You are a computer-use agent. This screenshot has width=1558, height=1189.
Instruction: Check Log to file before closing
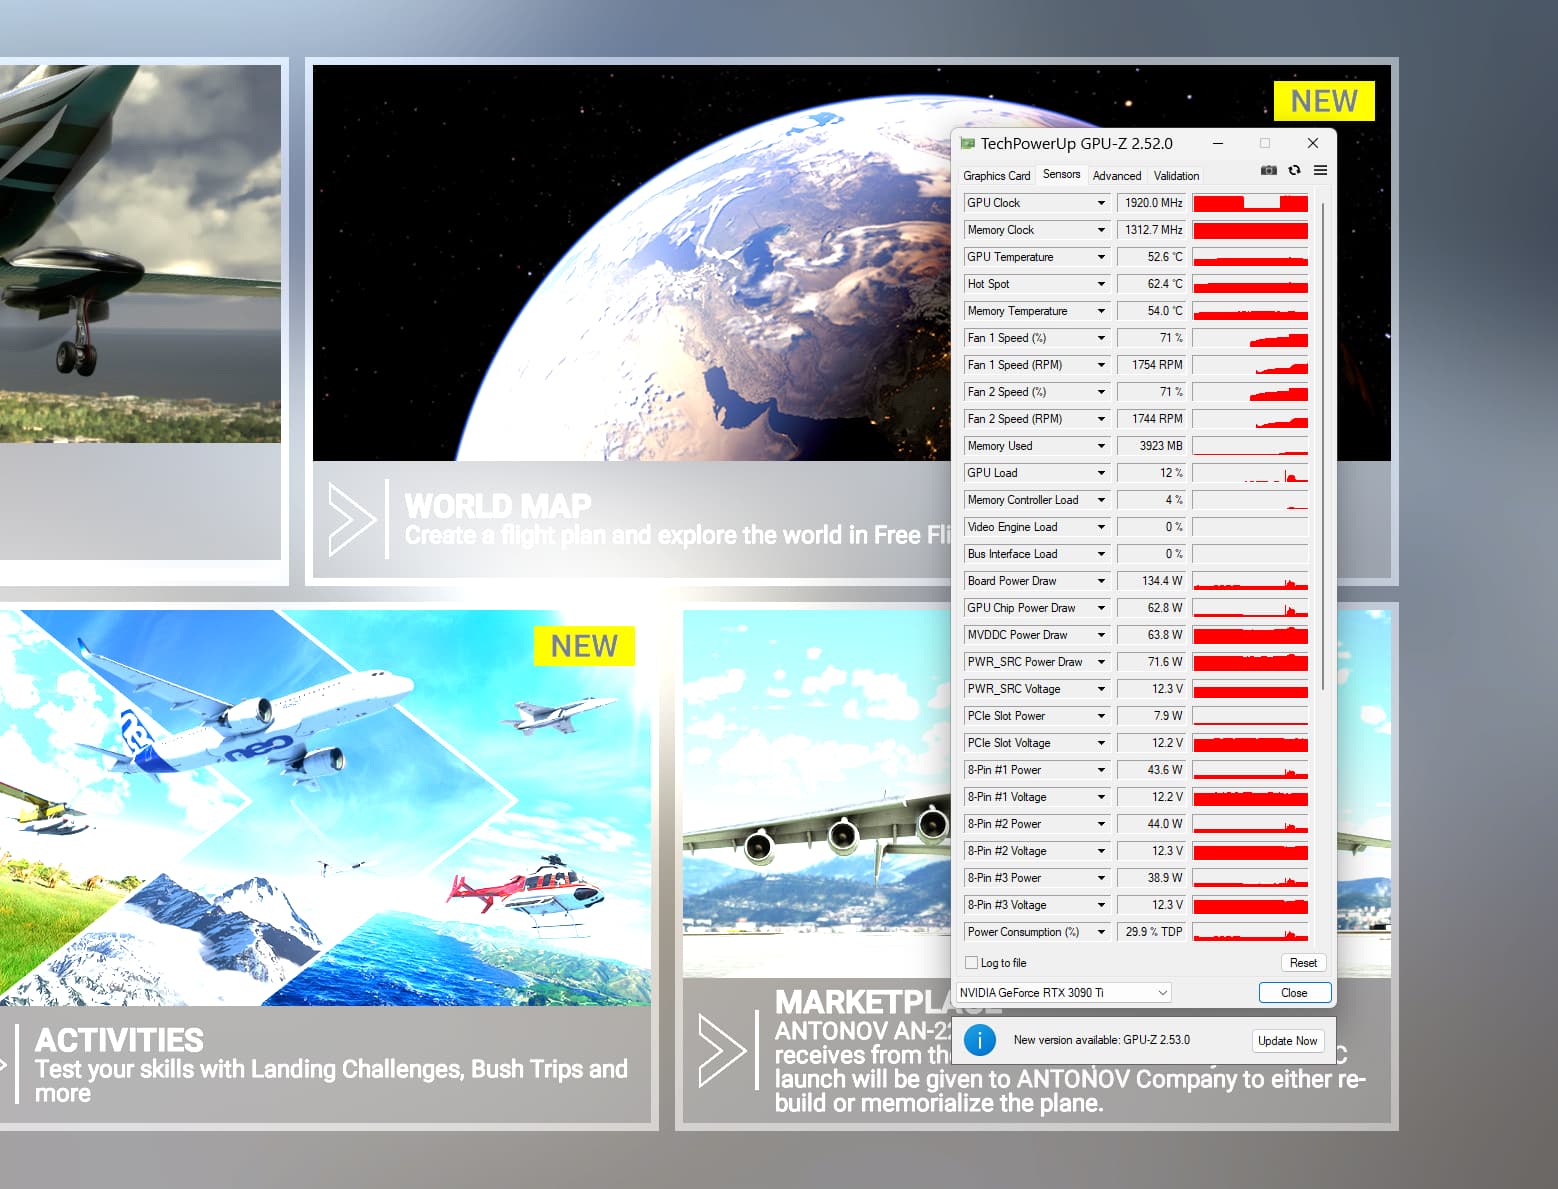click(971, 962)
